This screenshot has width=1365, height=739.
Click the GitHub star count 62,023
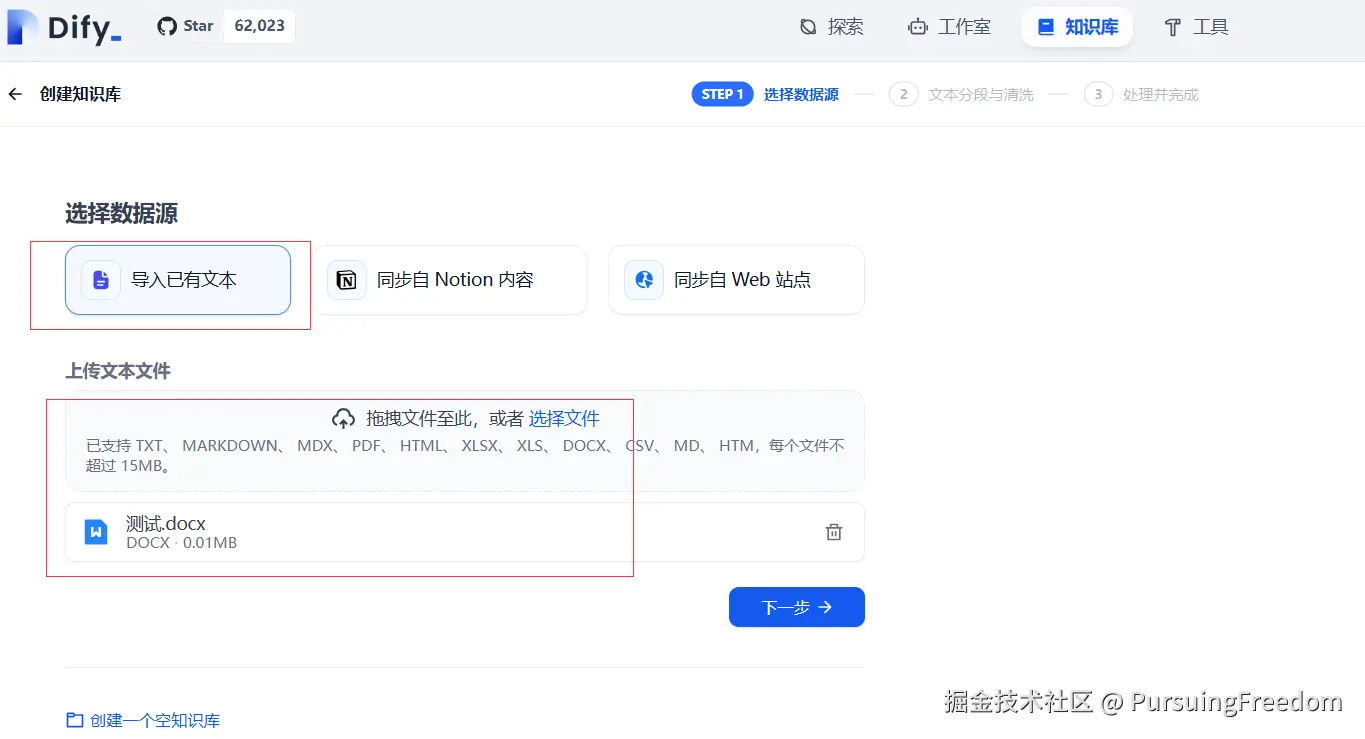click(x=259, y=26)
